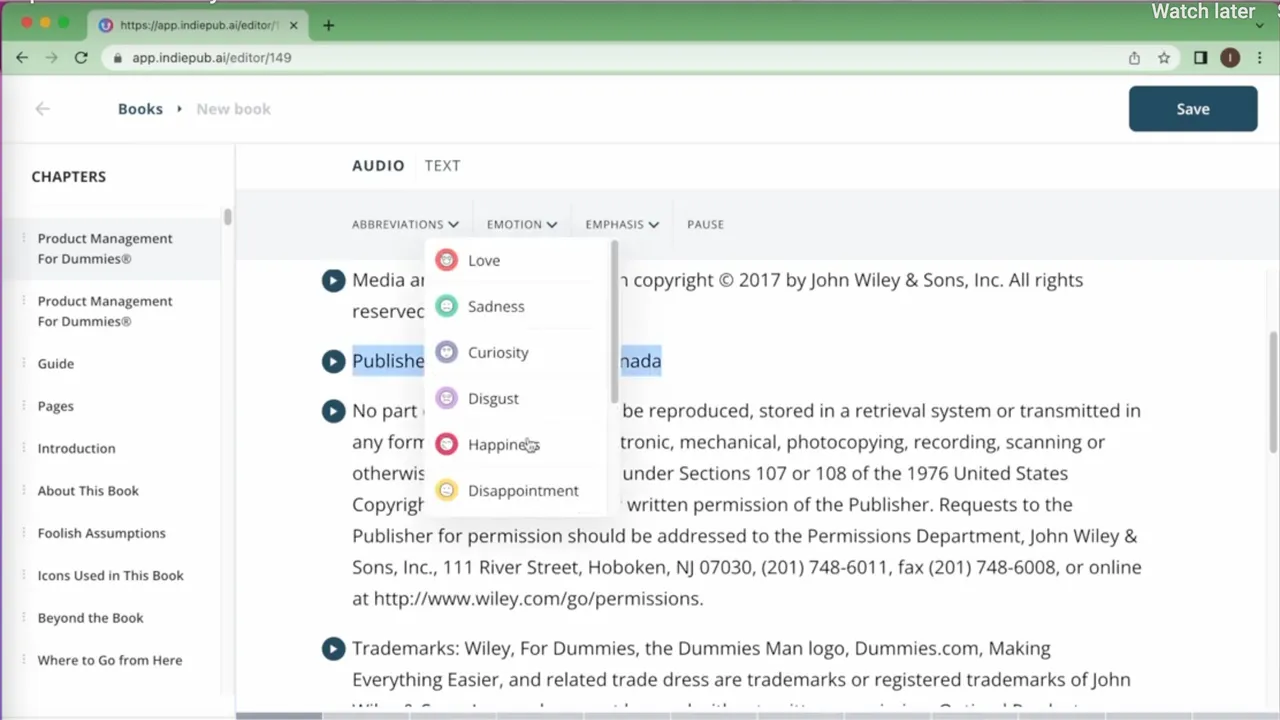
Task: Select the Love emotion icon
Action: pyautogui.click(x=447, y=260)
